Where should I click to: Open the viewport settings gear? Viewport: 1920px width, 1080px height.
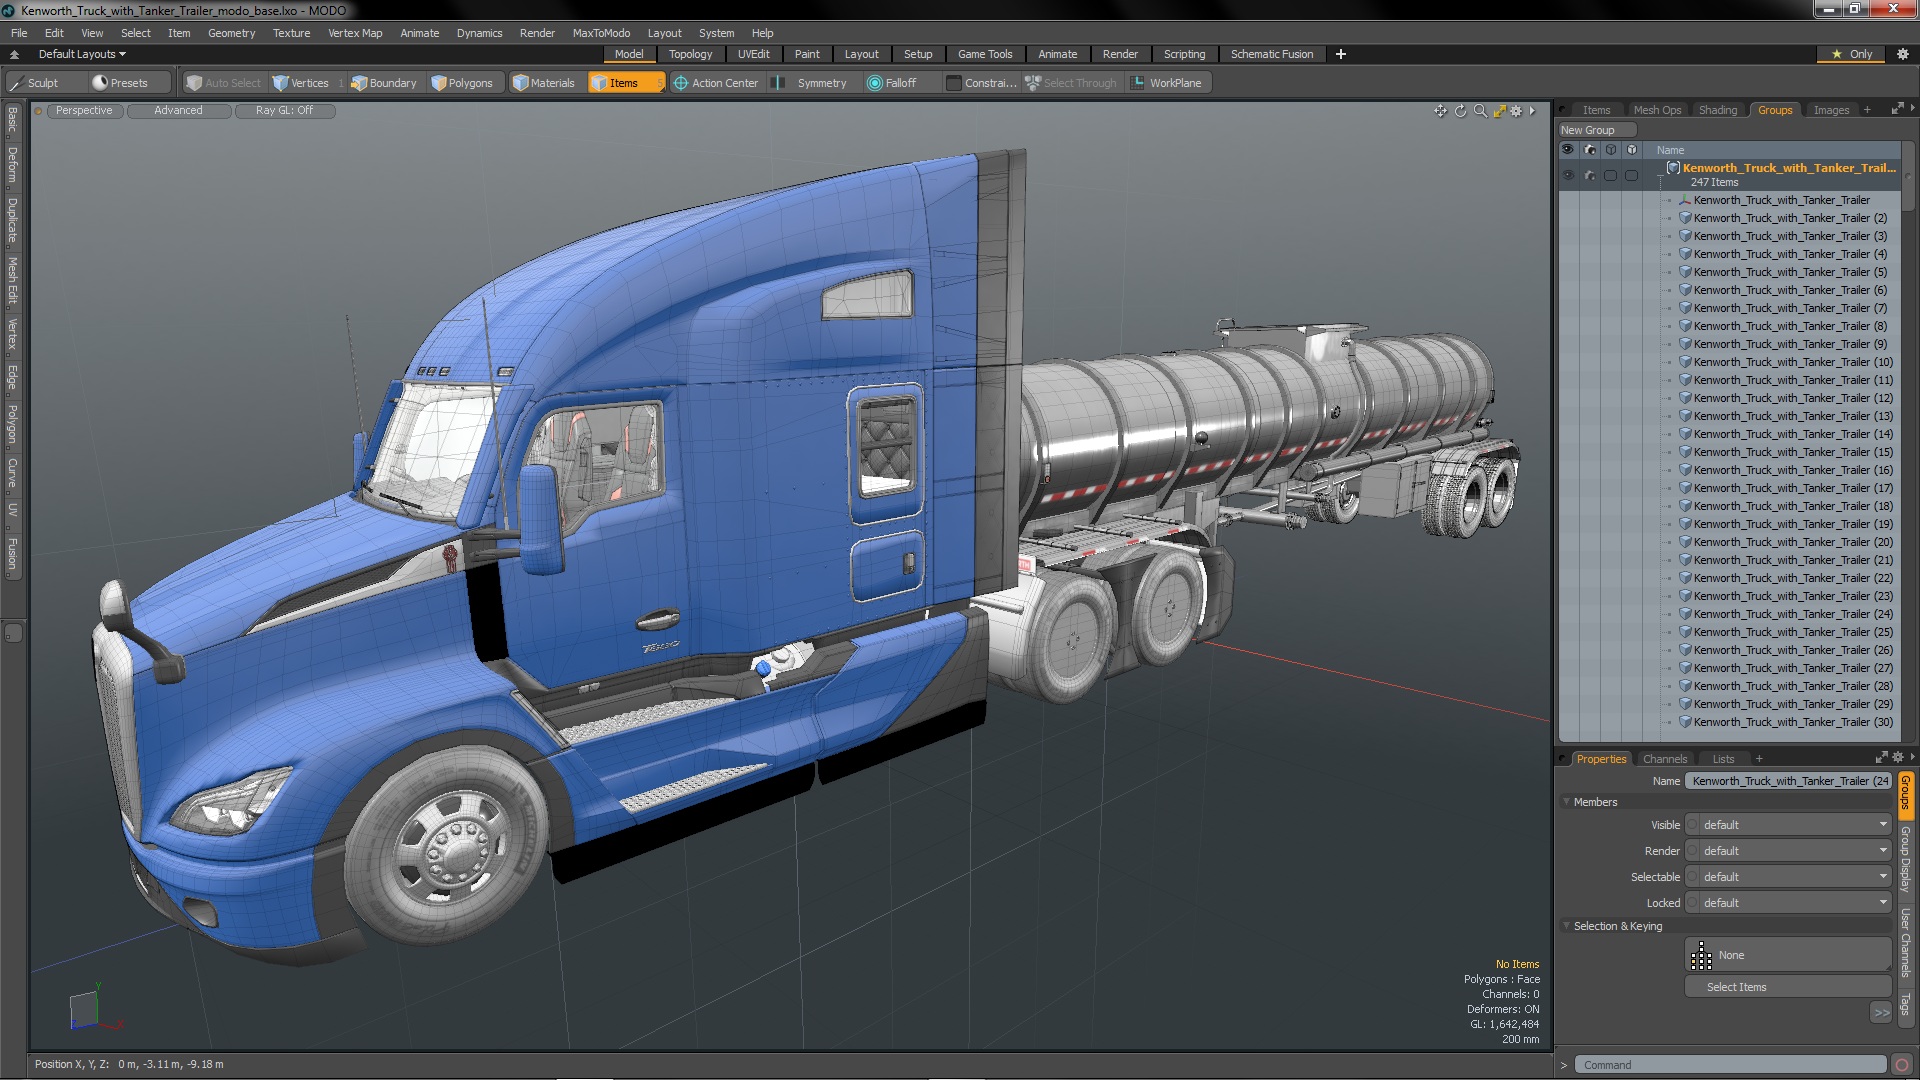click(1516, 111)
